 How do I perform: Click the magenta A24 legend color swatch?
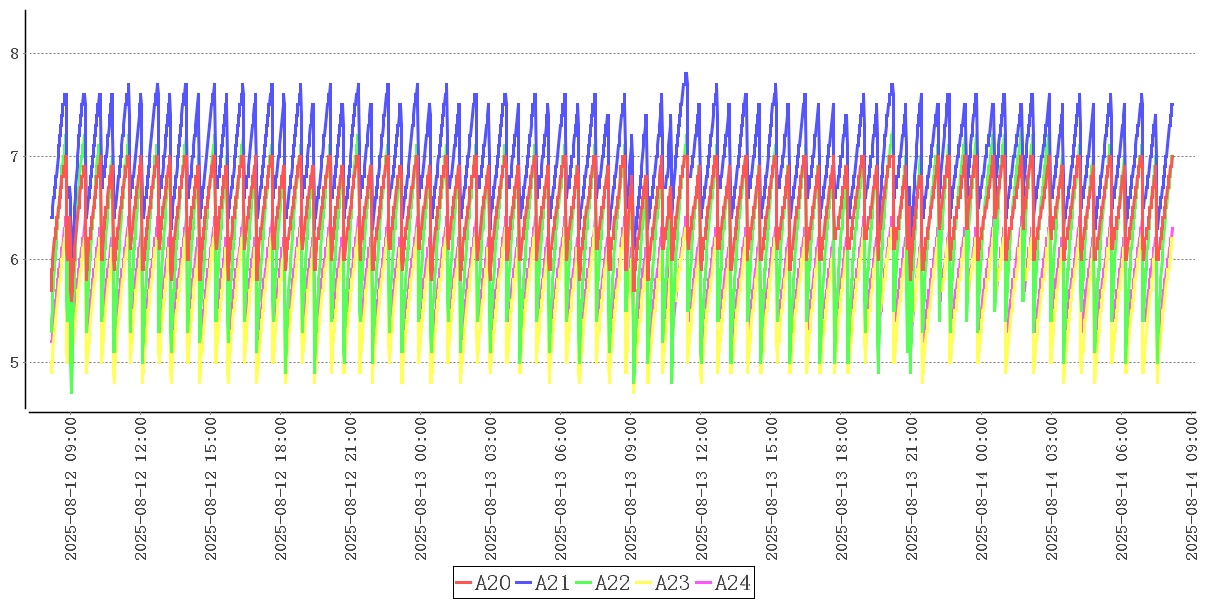pos(704,583)
